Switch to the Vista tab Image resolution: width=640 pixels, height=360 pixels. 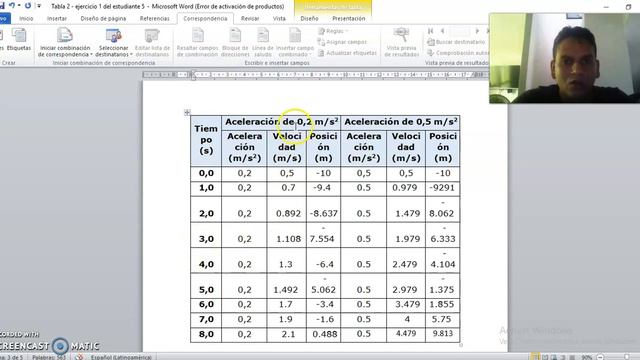click(x=279, y=18)
